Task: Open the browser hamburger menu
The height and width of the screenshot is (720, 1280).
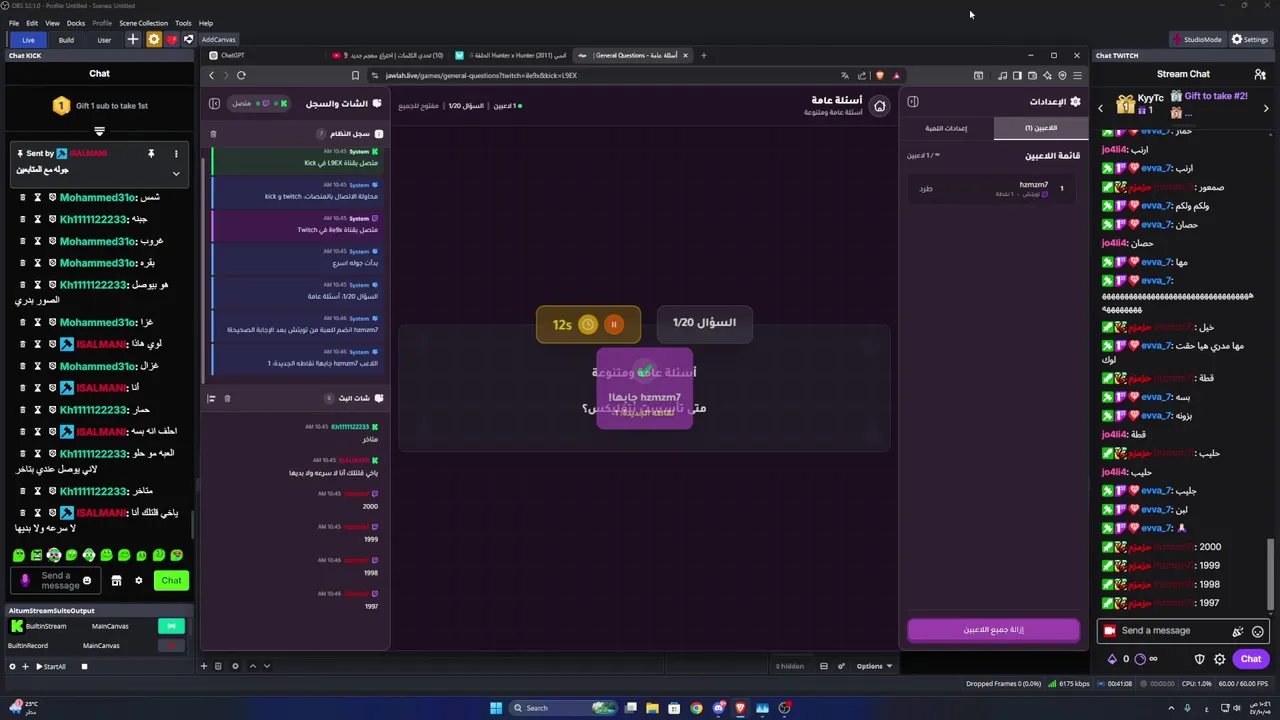Action: (x=1077, y=75)
